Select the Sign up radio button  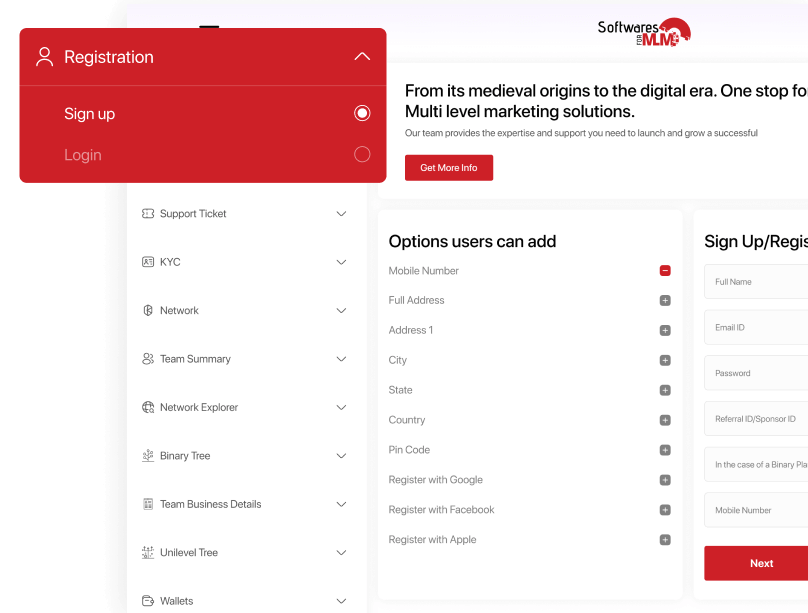[x=362, y=113]
